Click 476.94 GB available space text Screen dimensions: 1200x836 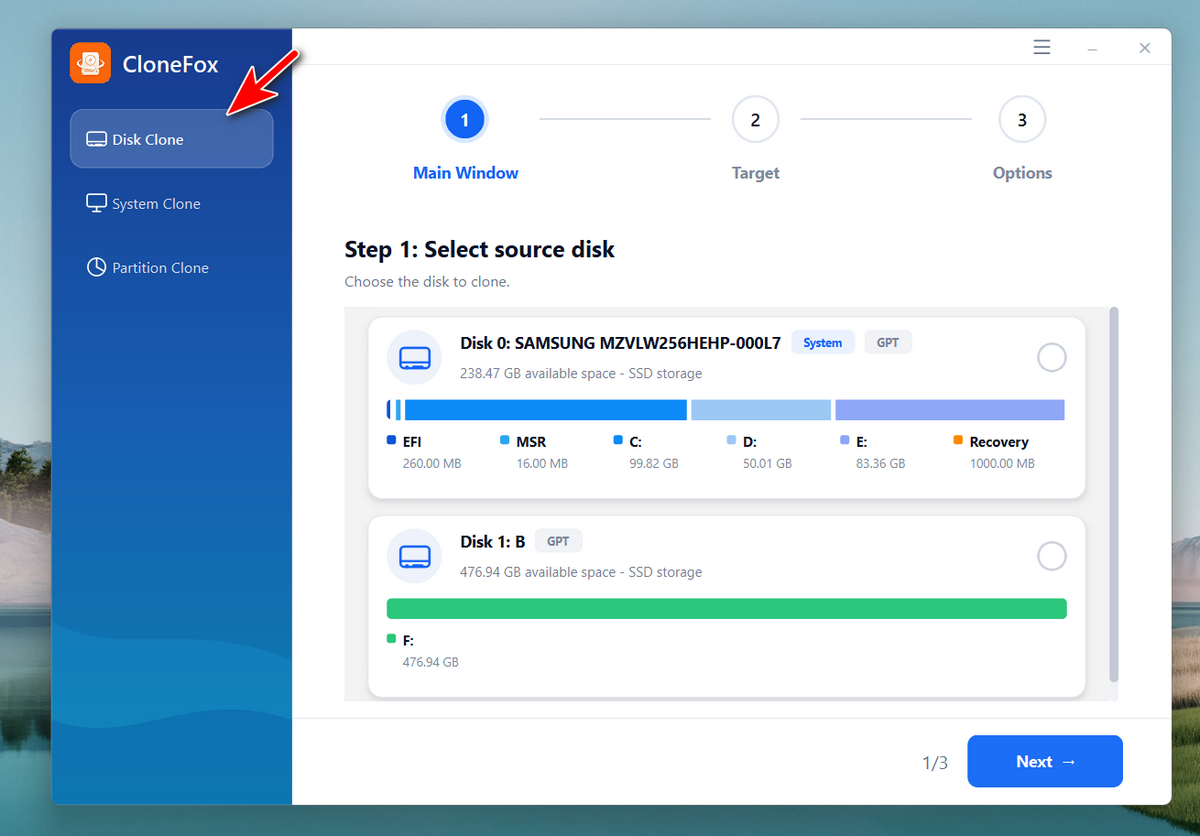coord(581,573)
